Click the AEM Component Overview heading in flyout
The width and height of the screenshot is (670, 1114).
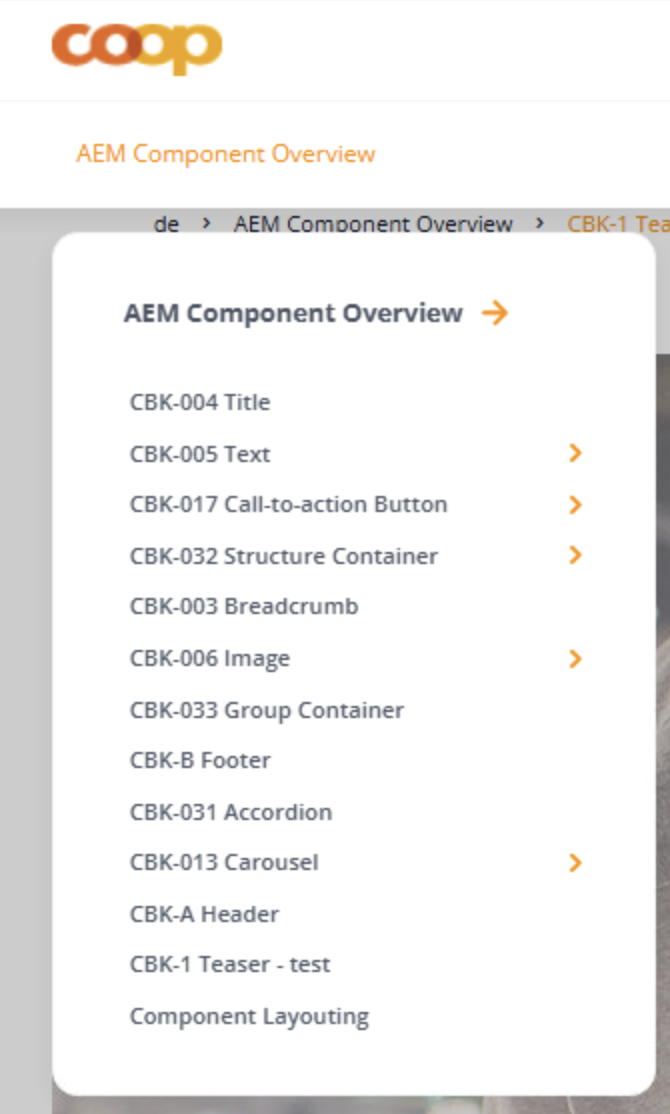295,313
